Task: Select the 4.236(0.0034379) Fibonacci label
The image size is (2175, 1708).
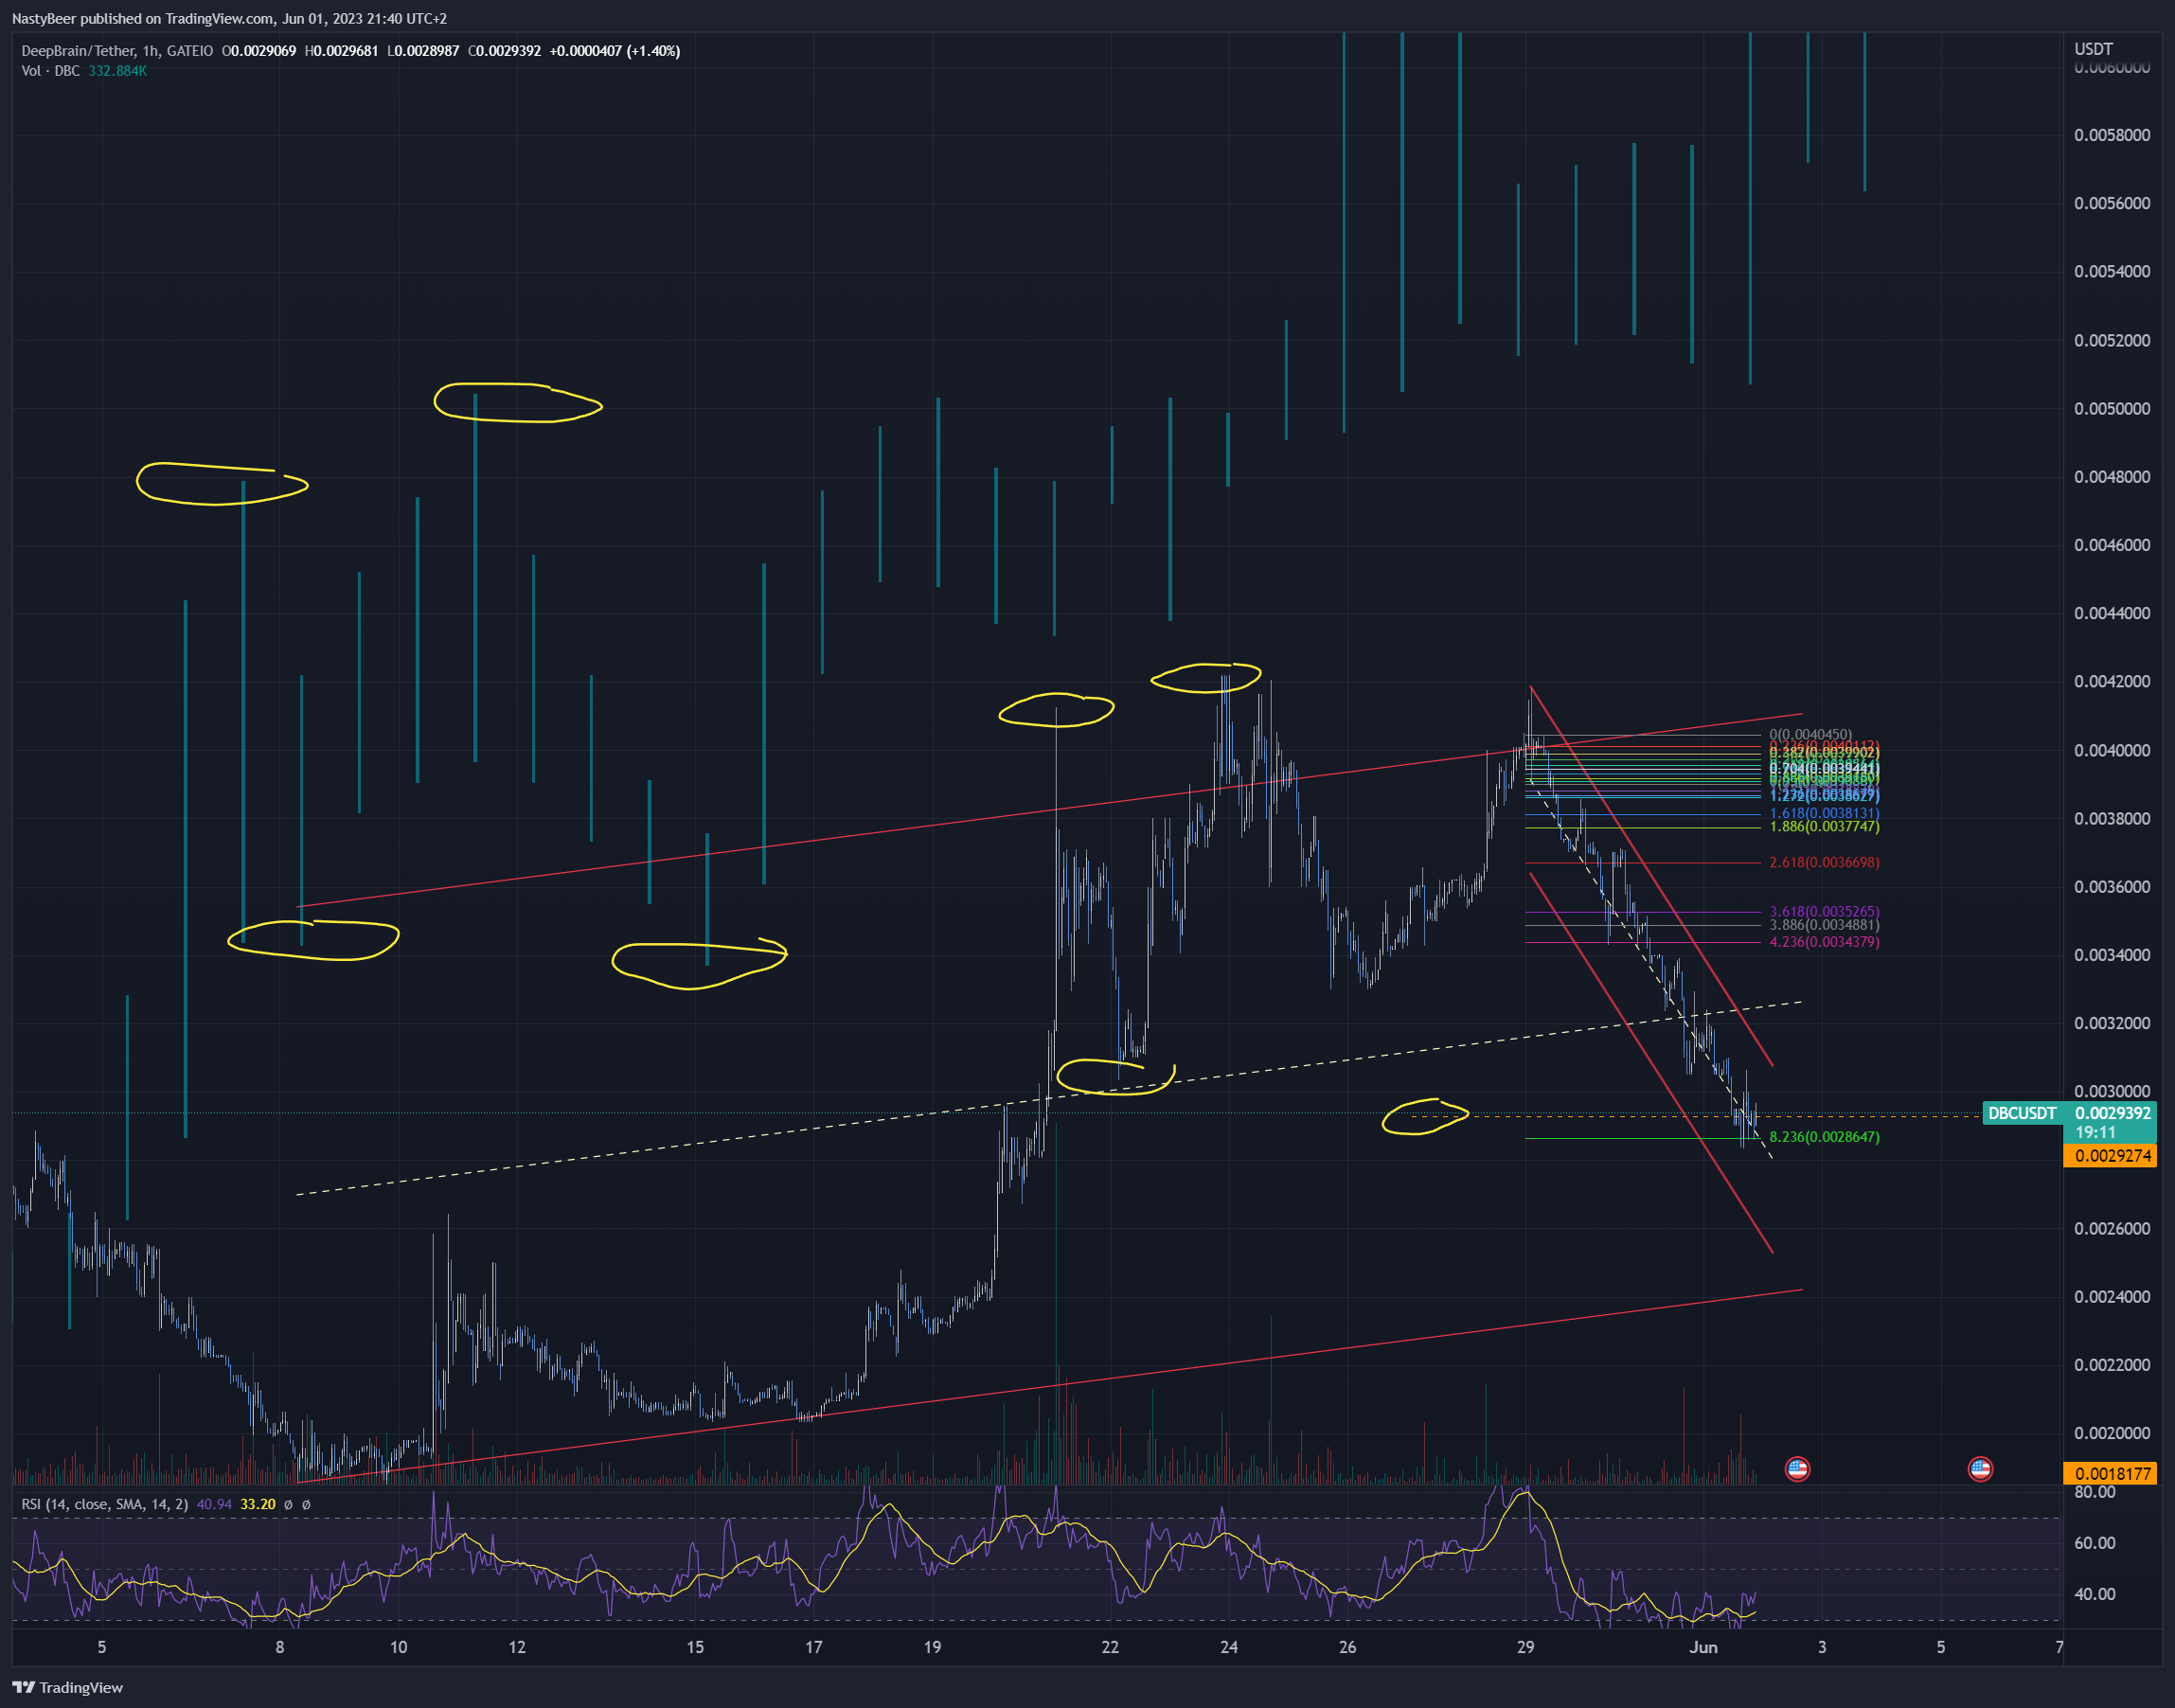Action: [1824, 942]
